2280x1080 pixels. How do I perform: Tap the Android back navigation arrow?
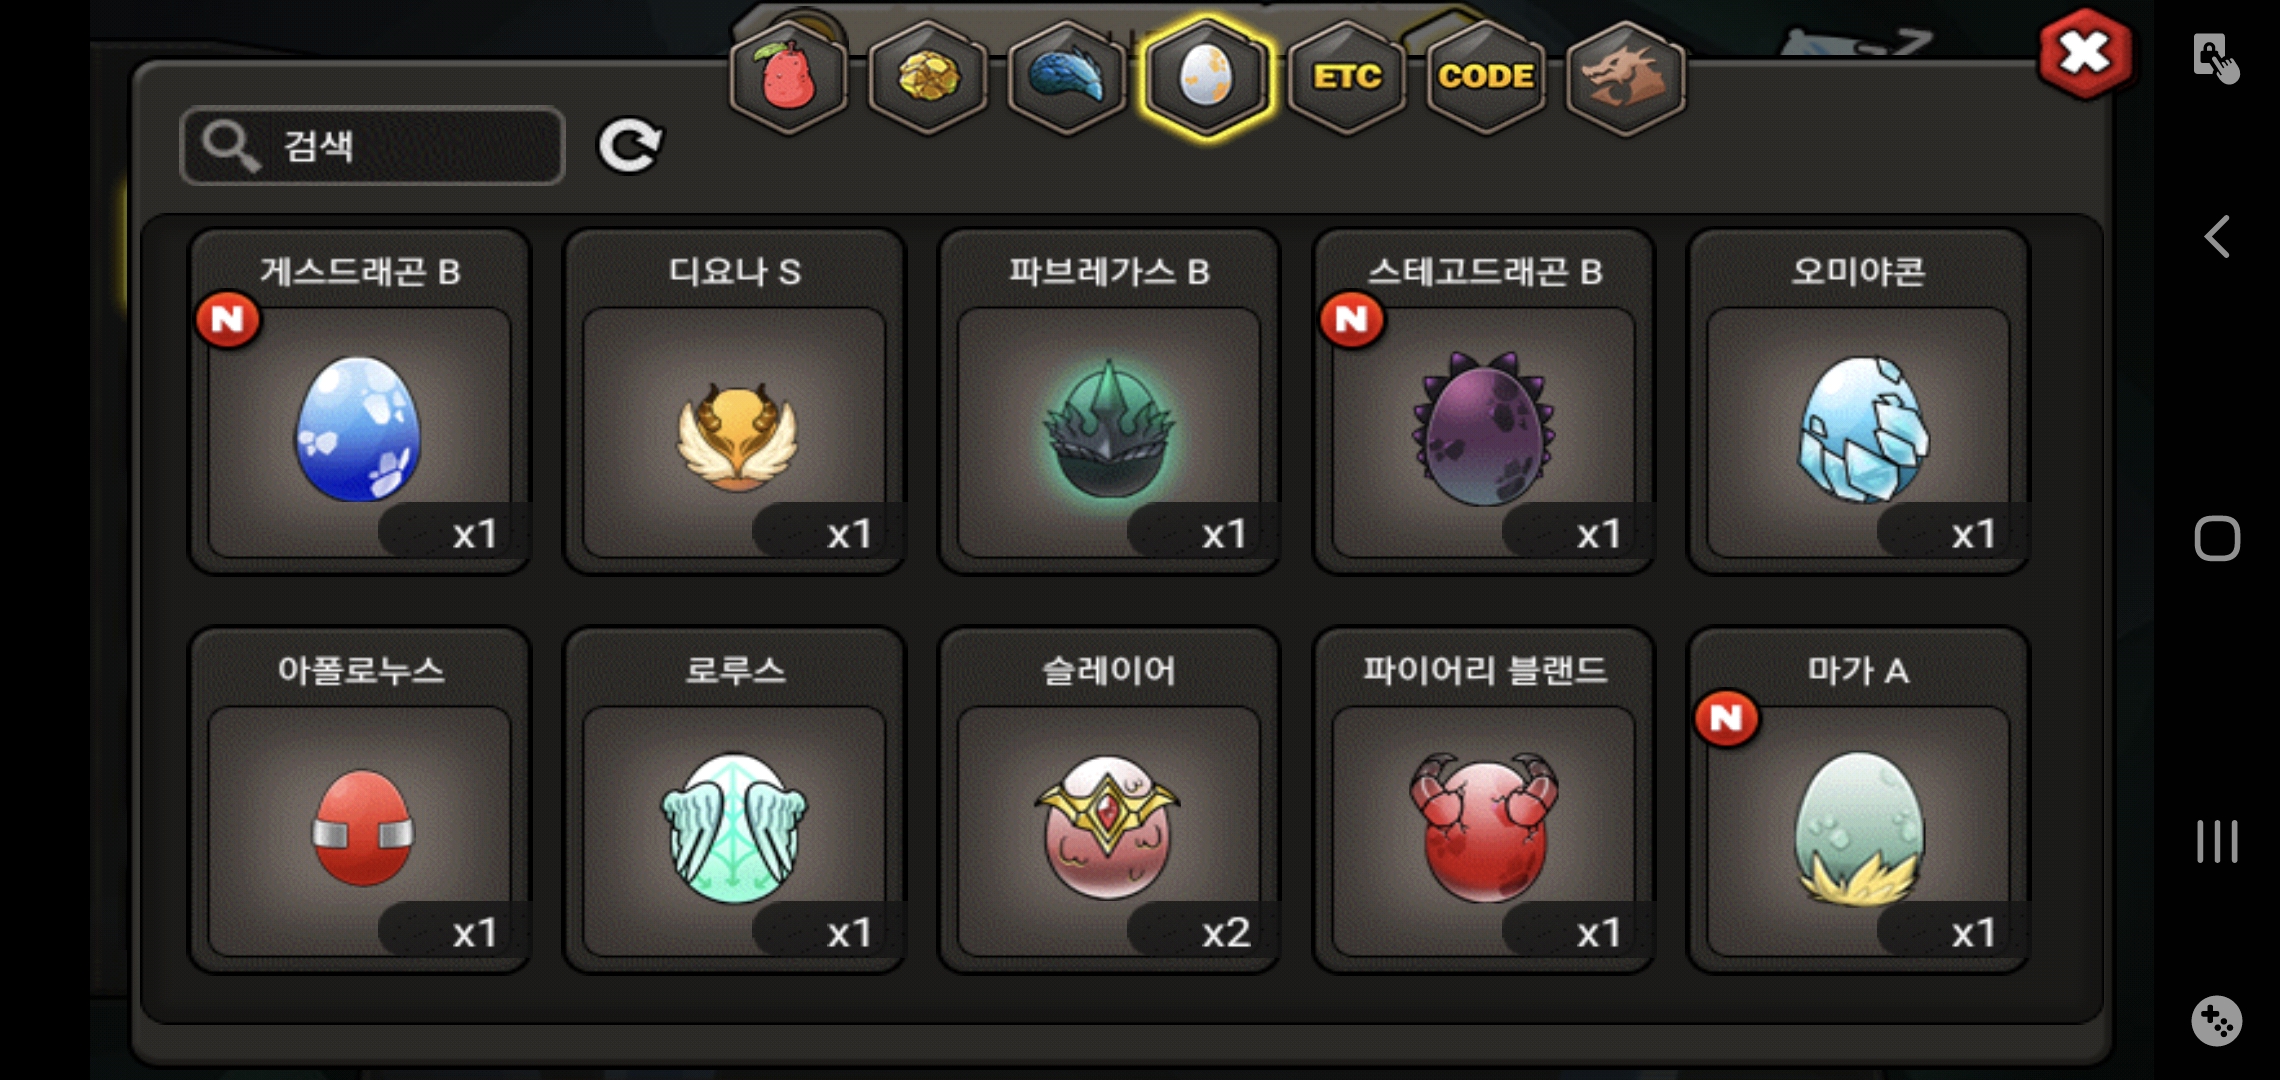coord(2217,237)
